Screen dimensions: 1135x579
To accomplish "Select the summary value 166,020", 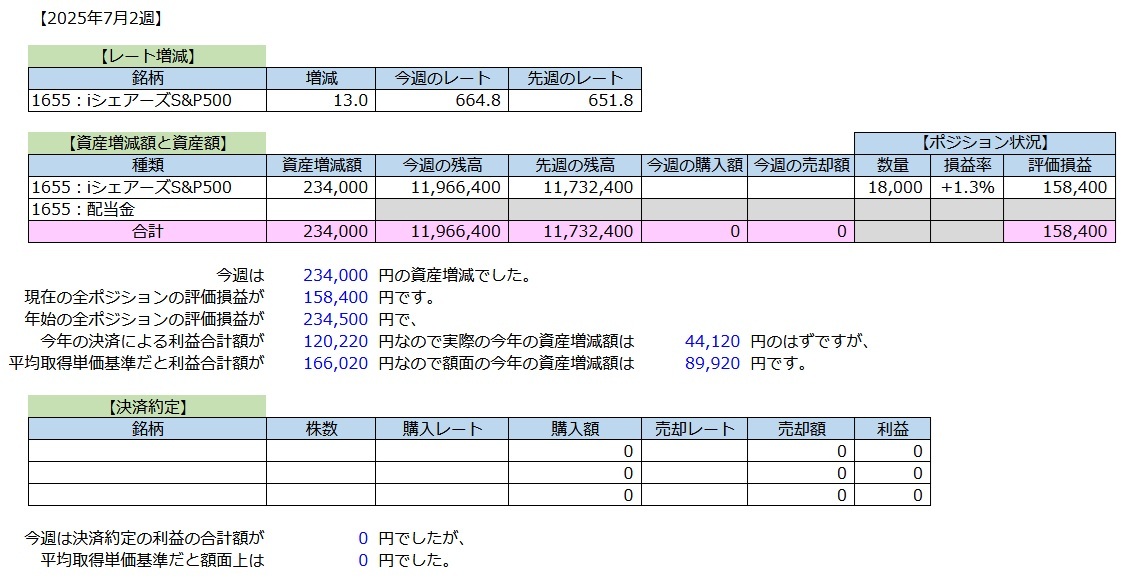I will pyautogui.click(x=335, y=363).
